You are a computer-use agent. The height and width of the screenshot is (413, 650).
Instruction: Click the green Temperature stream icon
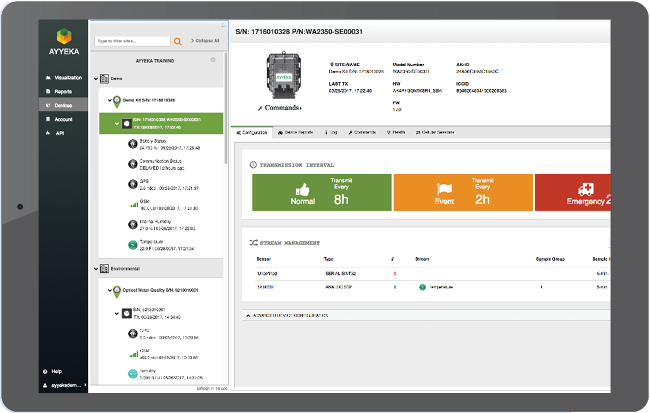132,243
